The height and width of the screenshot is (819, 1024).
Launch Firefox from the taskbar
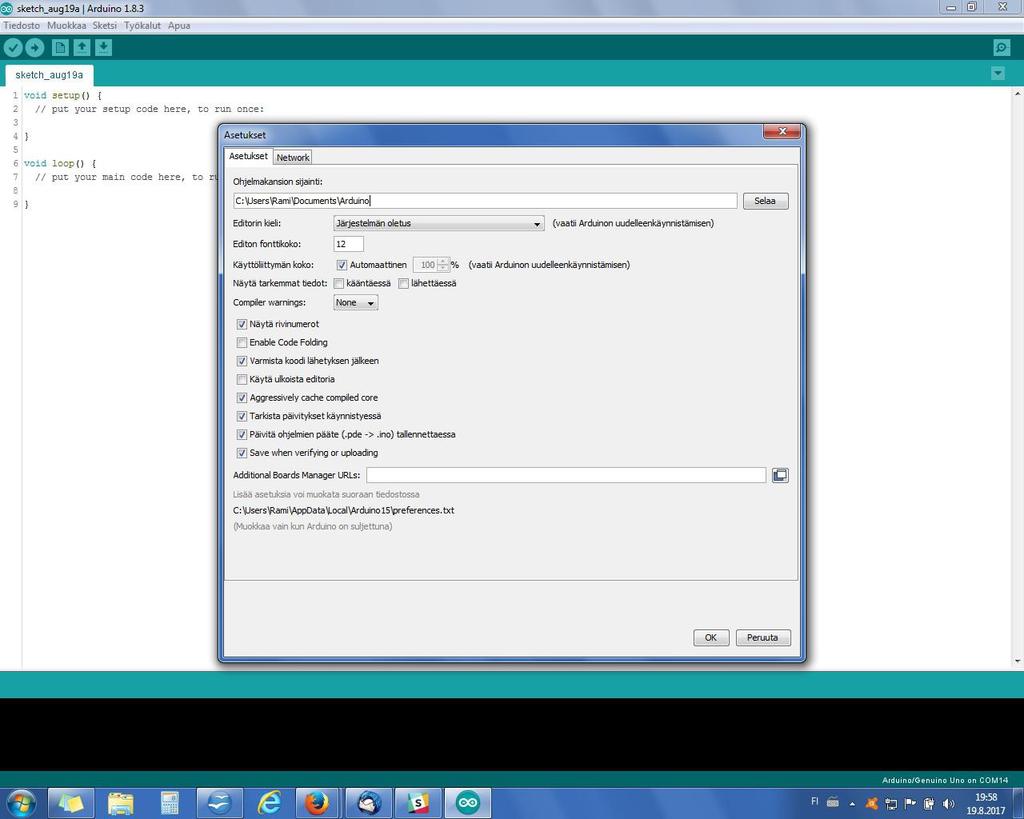[317, 803]
